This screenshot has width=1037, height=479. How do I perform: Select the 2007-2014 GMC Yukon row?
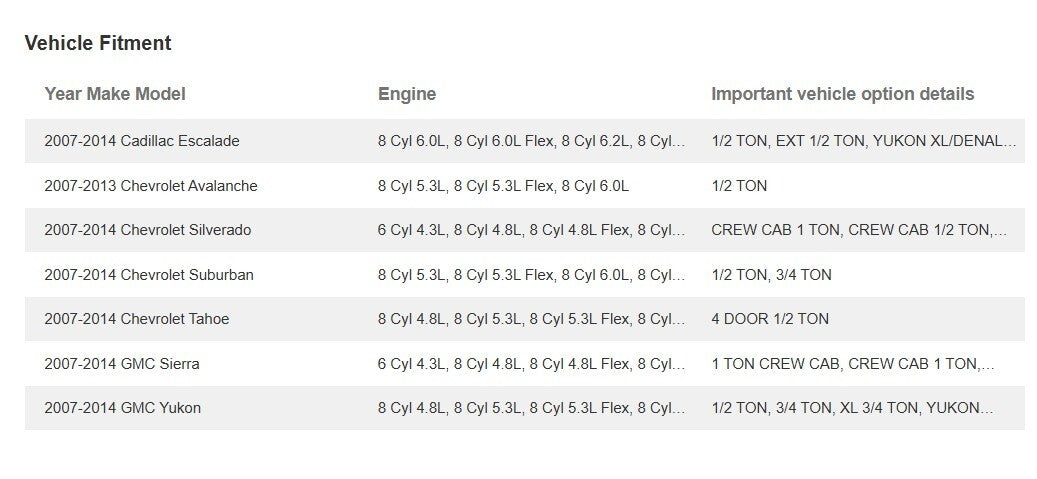123,408
